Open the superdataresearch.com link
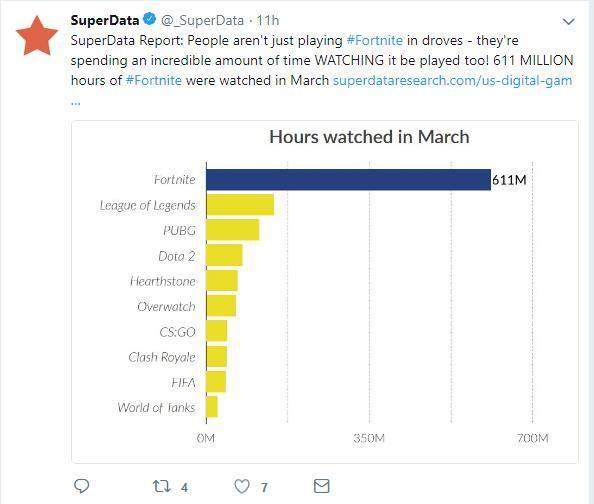Image resolution: width=594 pixels, height=504 pixels. click(452, 80)
